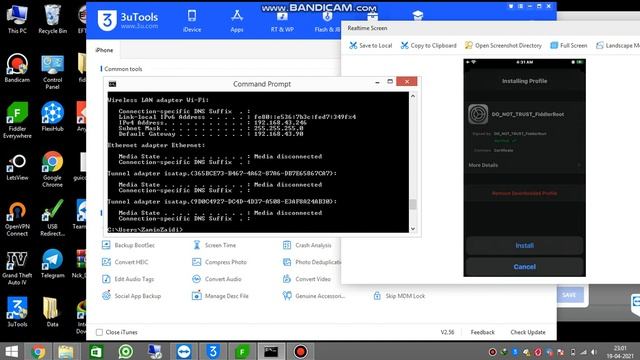The width and height of the screenshot is (640, 360).
Task: Open the Bandicam desktop shortcut
Action: pos(17,68)
